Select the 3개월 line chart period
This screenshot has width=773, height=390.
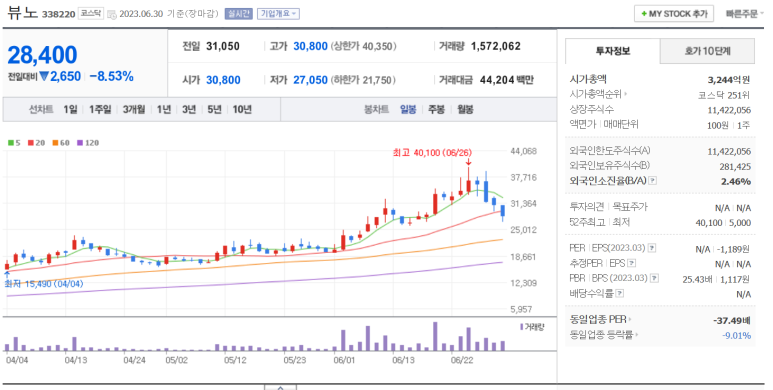(134, 109)
